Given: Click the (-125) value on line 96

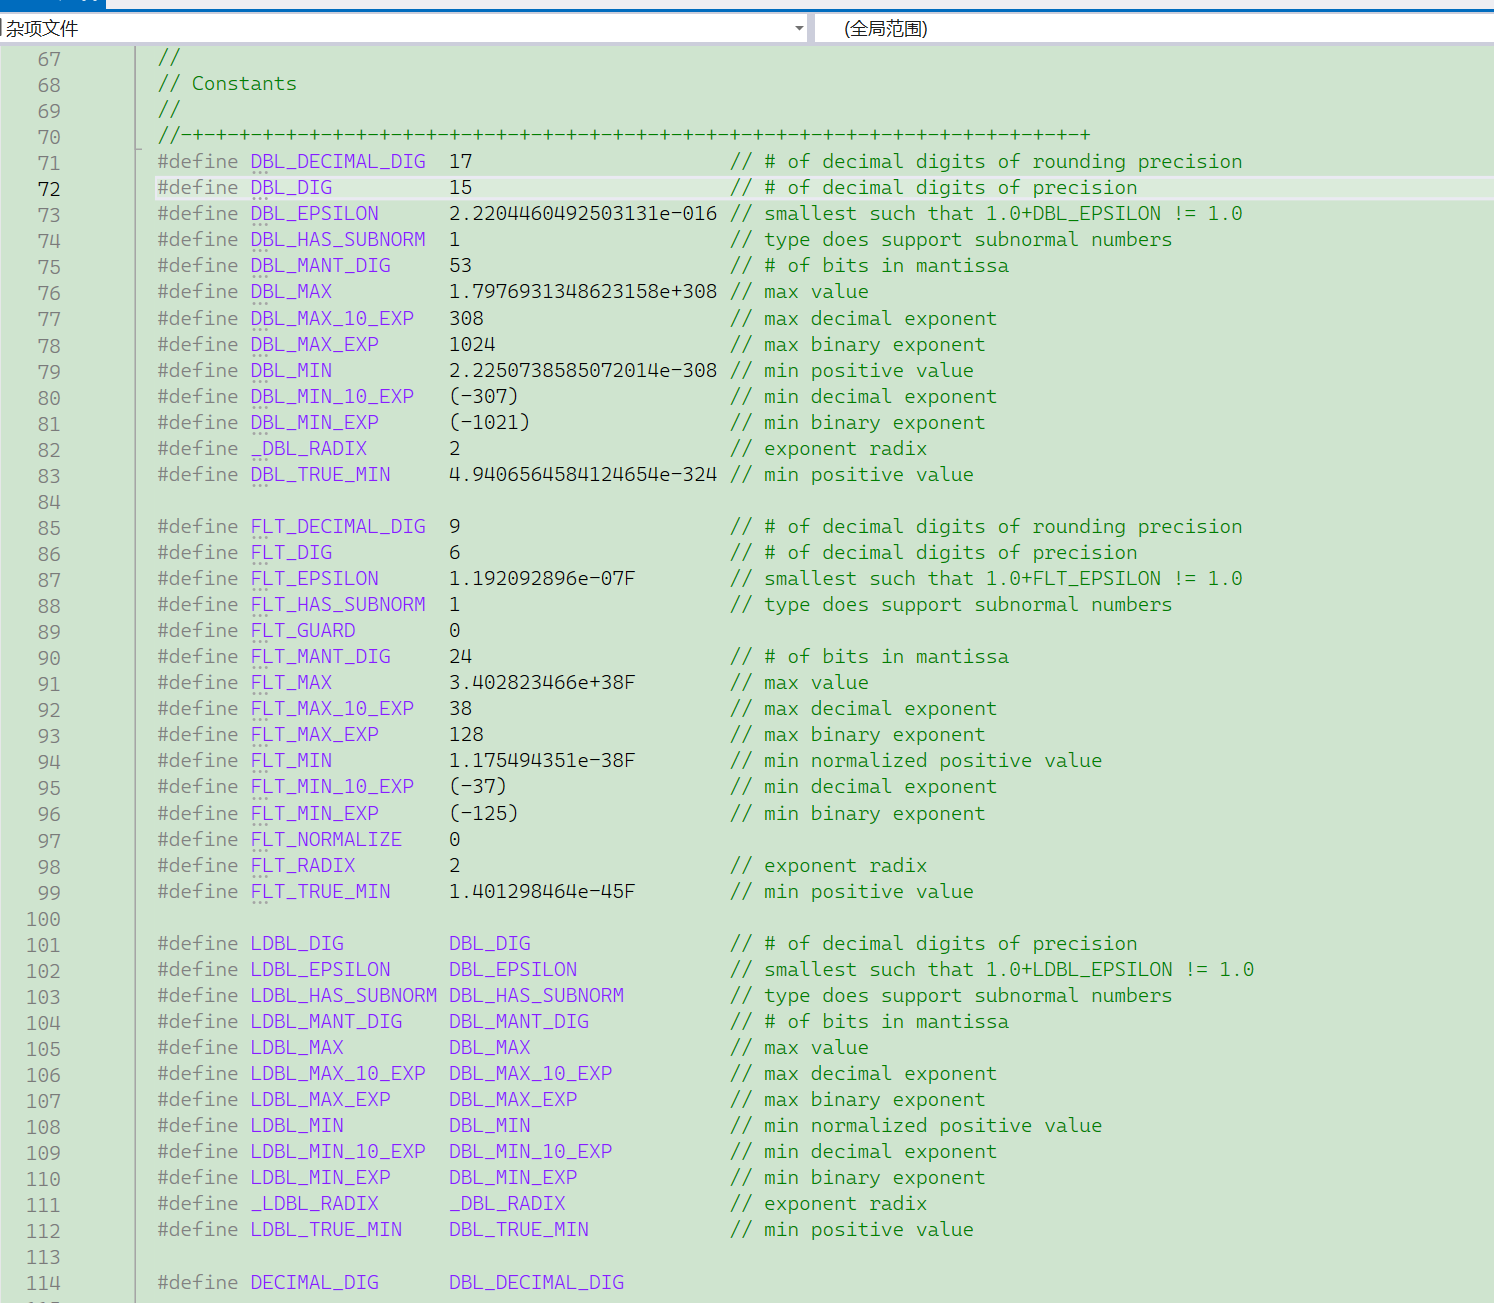Looking at the screenshot, I should tap(484, 813).
